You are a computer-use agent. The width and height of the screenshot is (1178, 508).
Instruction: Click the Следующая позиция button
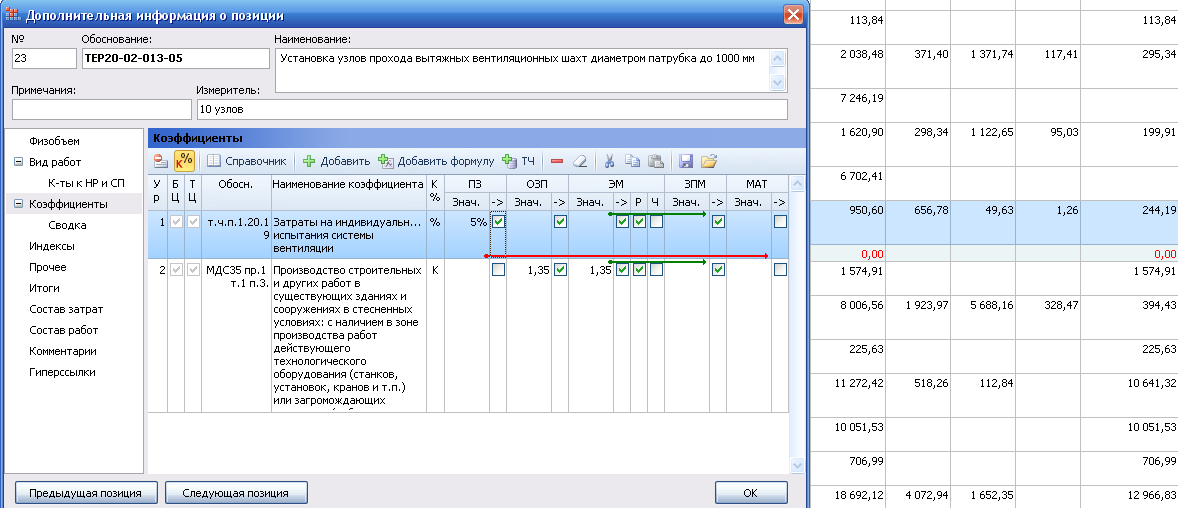pyautogui.click(x=237, y=493)
